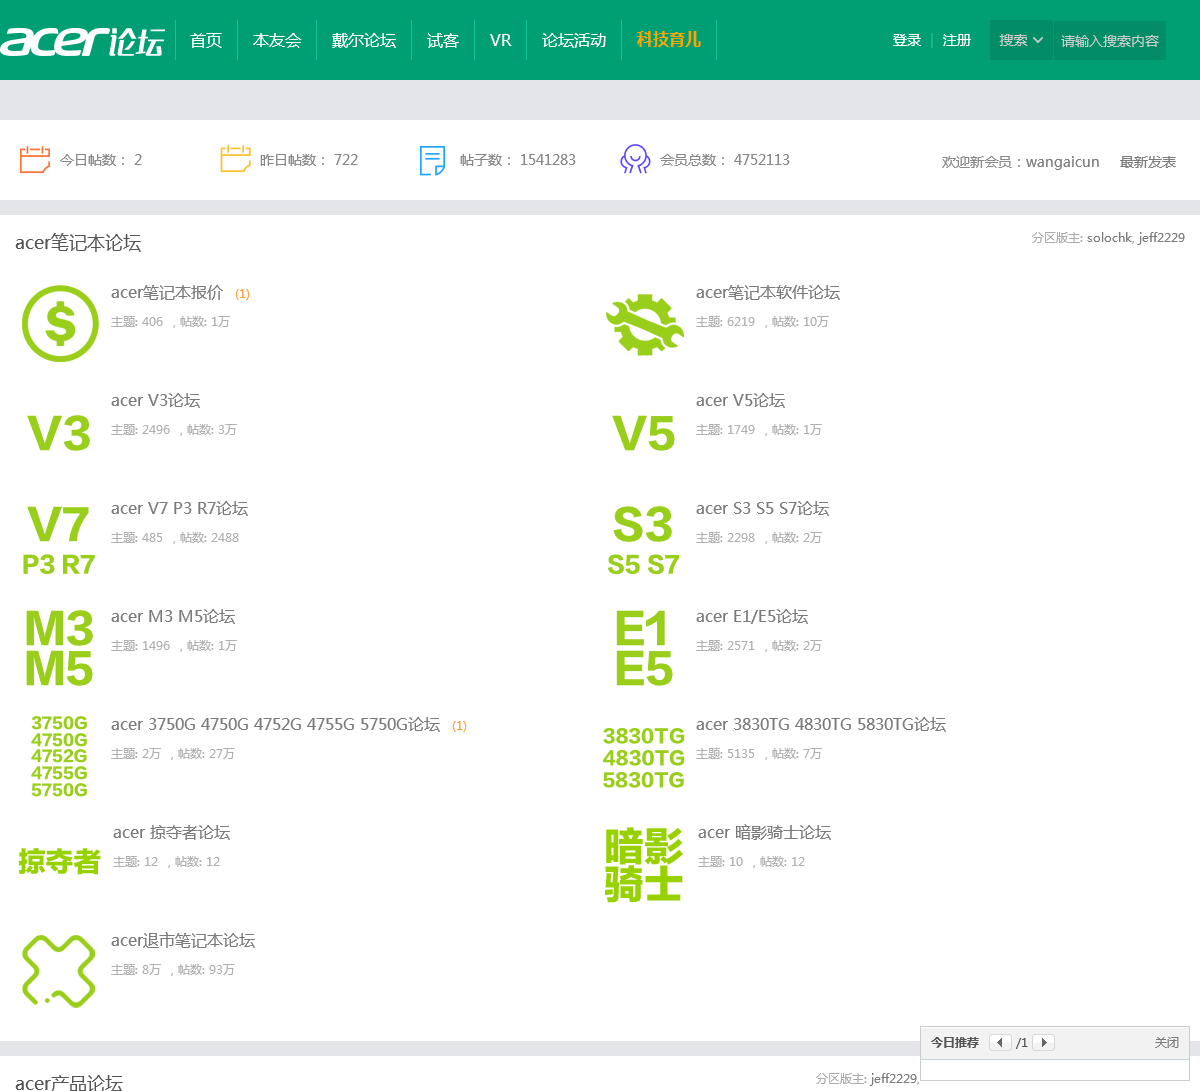Click the S3 S5 S7 forum icon
The image size is (1200, 1091).
[x=643, y=540]
